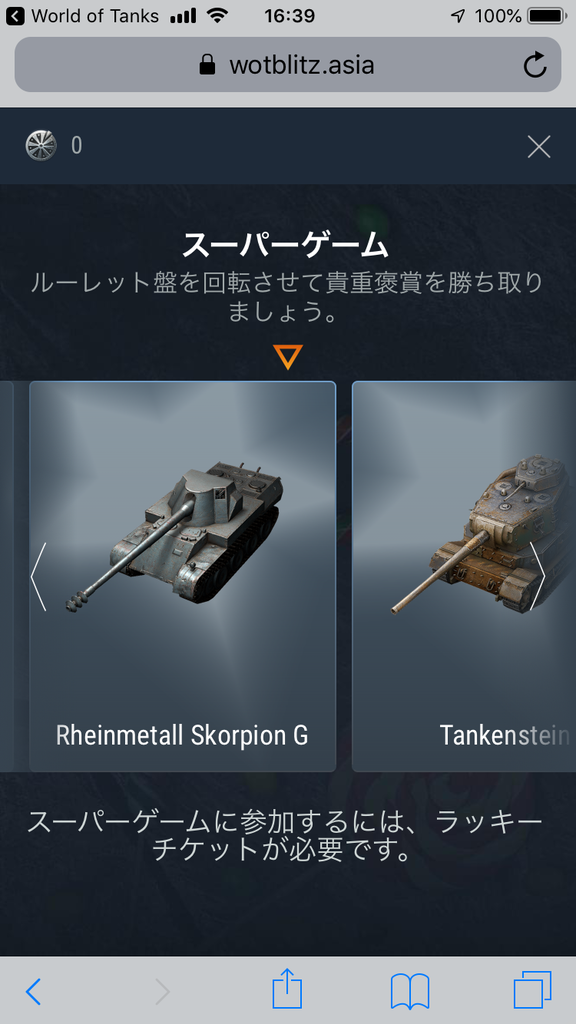Select the Tankenstein tank card
This screenshot has height=1024, width=576.
point(464,576)
